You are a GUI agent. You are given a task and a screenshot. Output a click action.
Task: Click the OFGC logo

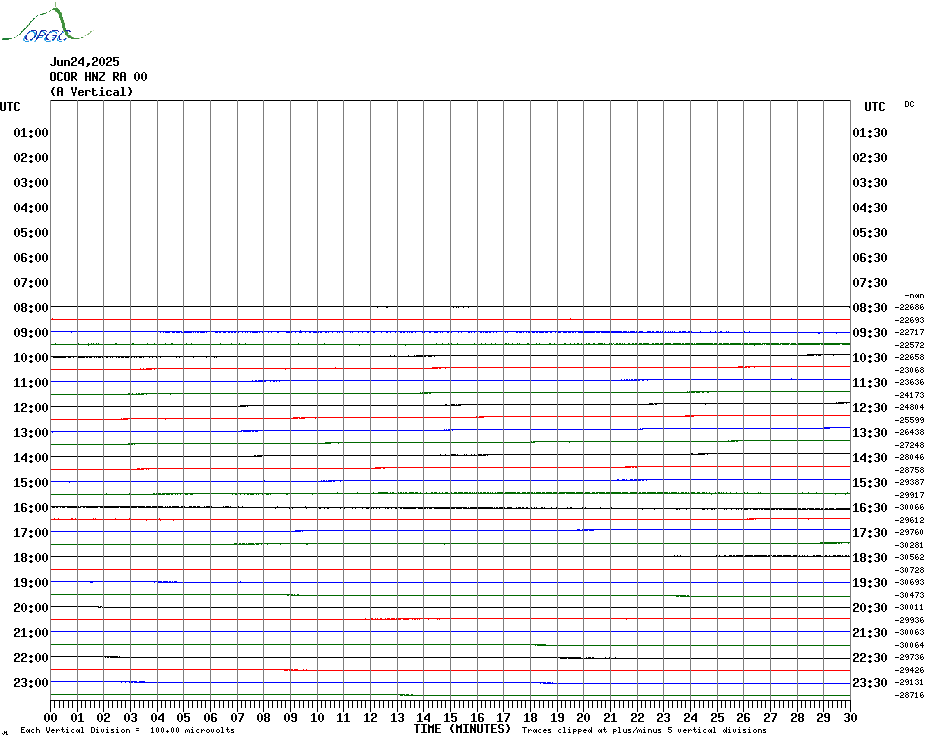click(46, 24)
